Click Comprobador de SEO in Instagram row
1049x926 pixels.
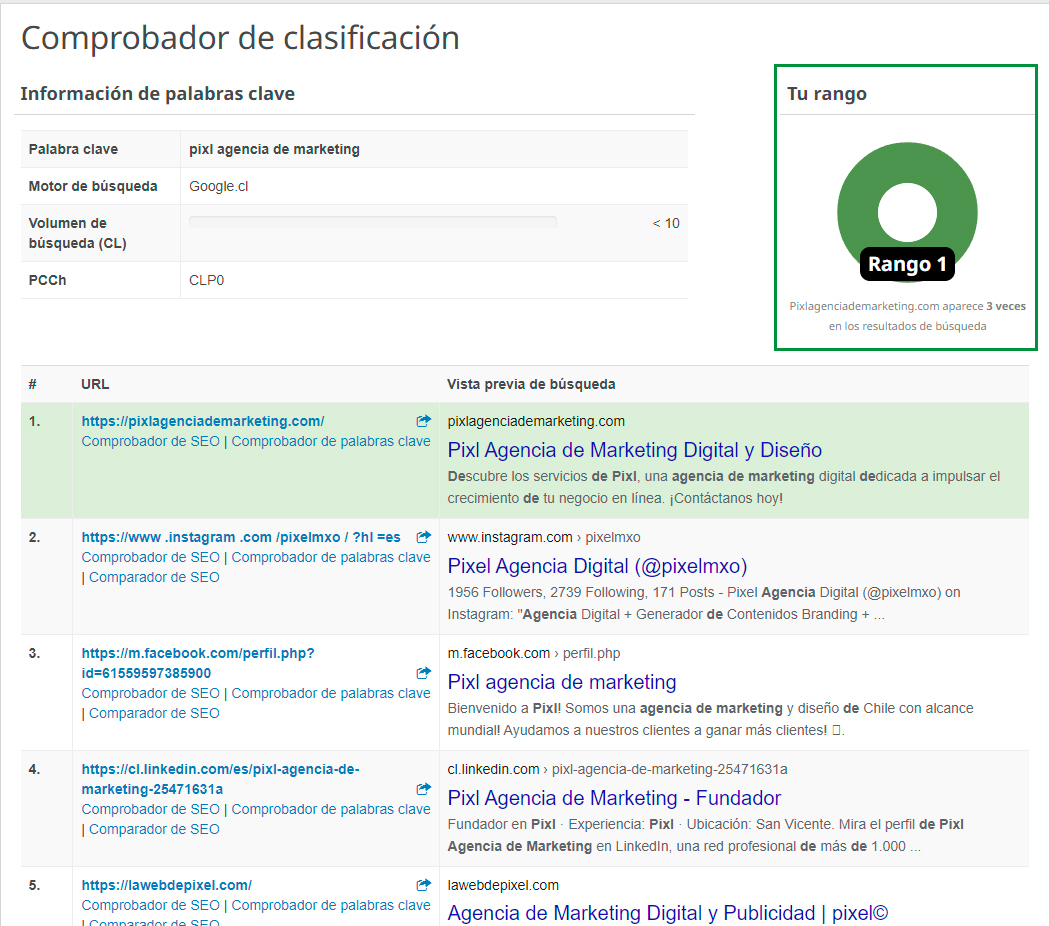pyautogui.click(x=151, y=557)
